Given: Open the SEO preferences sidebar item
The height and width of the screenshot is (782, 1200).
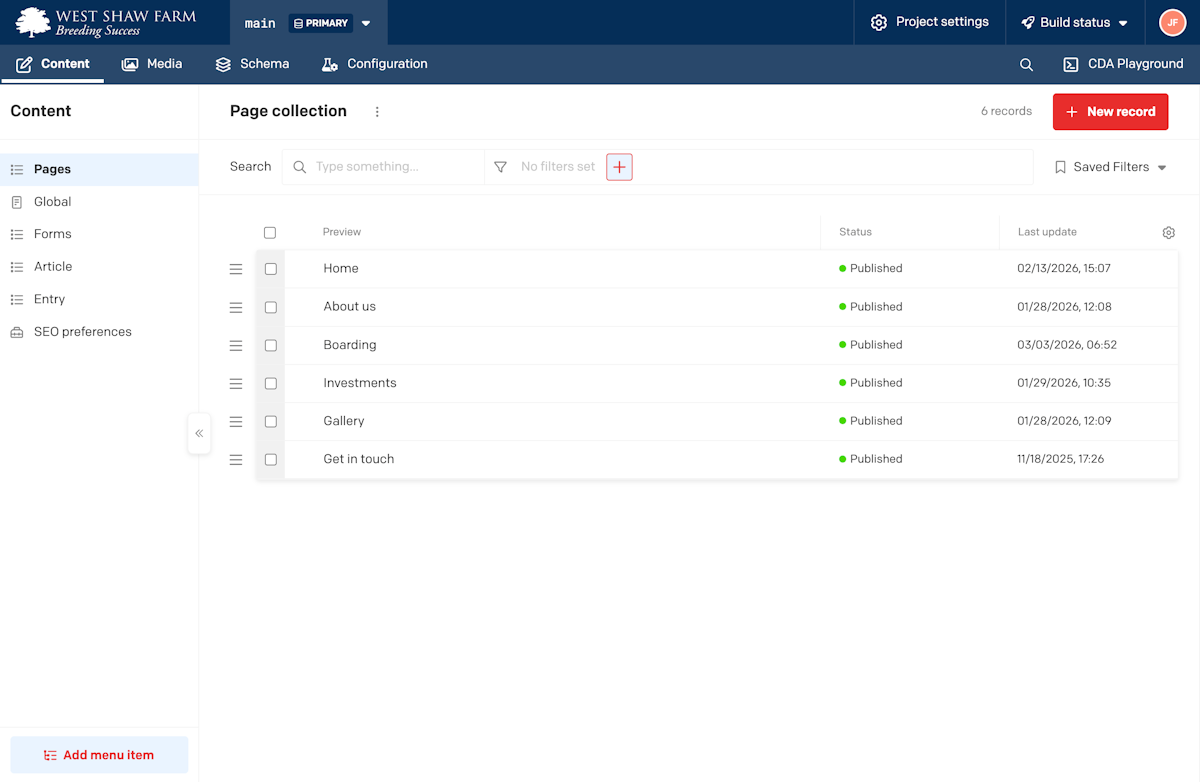Looking at the screenshot, I should coord(82,332).
